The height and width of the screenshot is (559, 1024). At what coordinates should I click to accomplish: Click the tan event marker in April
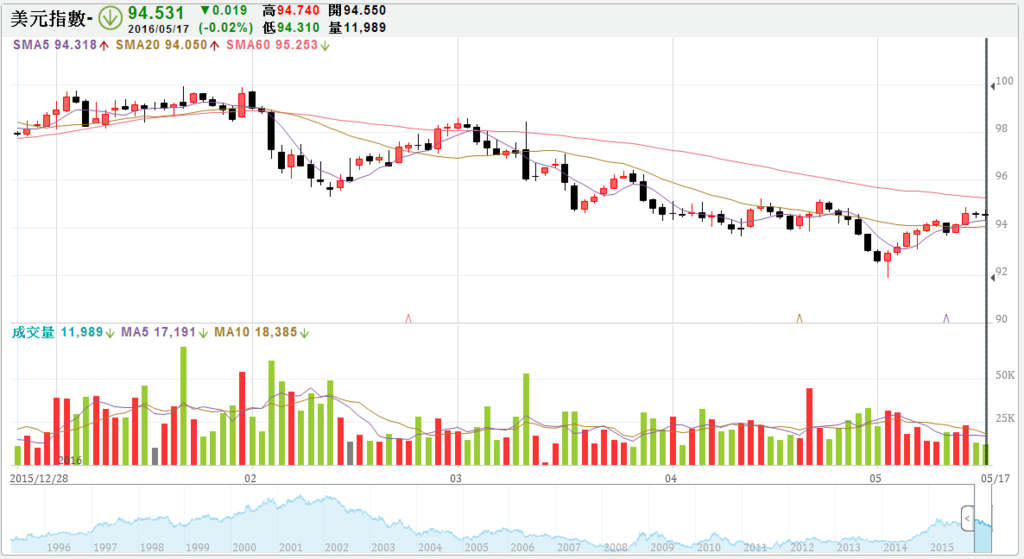(x=799, y=319)
